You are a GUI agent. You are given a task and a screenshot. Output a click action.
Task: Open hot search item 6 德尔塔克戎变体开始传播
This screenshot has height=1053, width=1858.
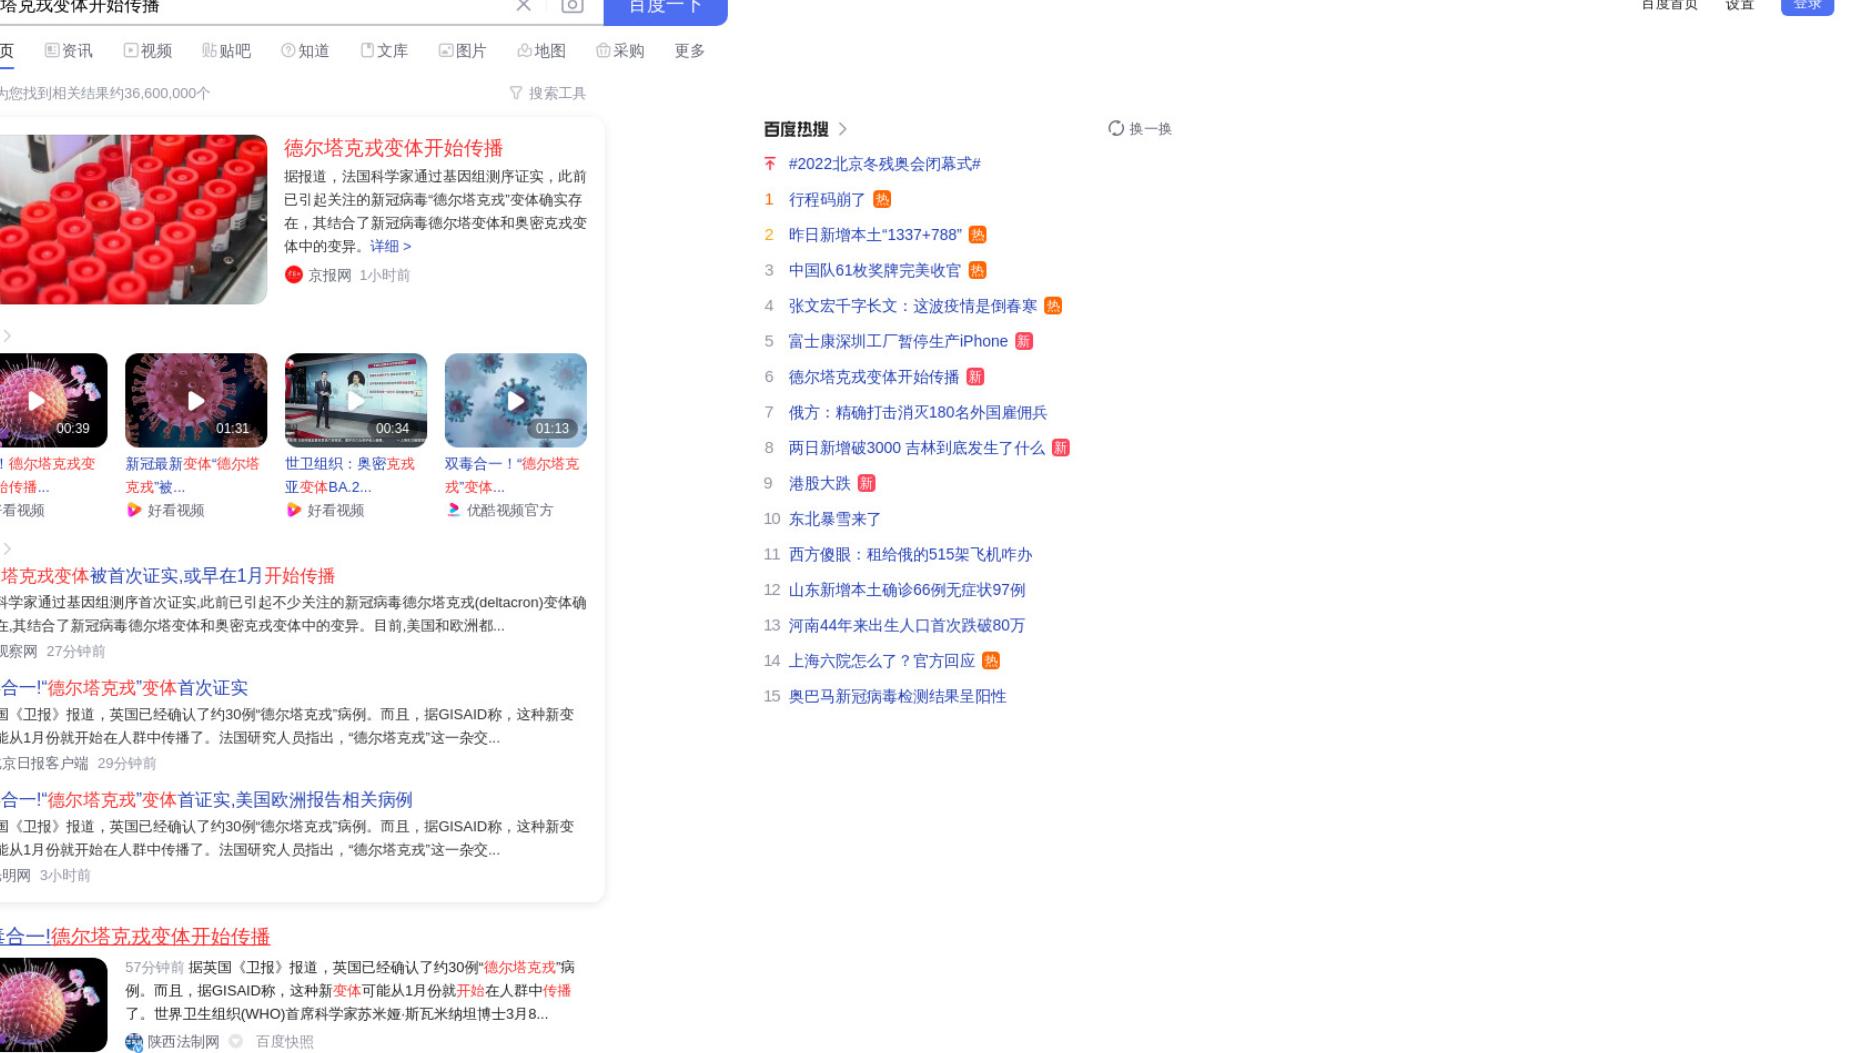(873, 377)
